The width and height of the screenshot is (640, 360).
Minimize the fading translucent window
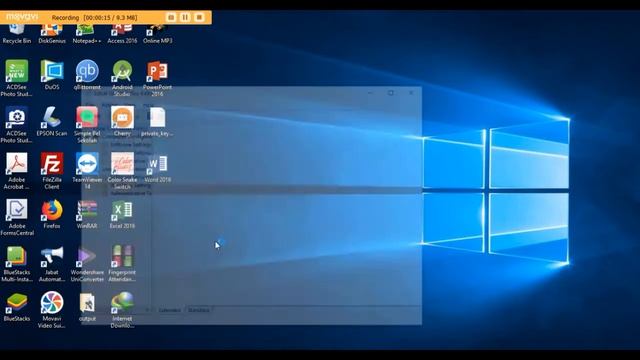pos(370,93)
